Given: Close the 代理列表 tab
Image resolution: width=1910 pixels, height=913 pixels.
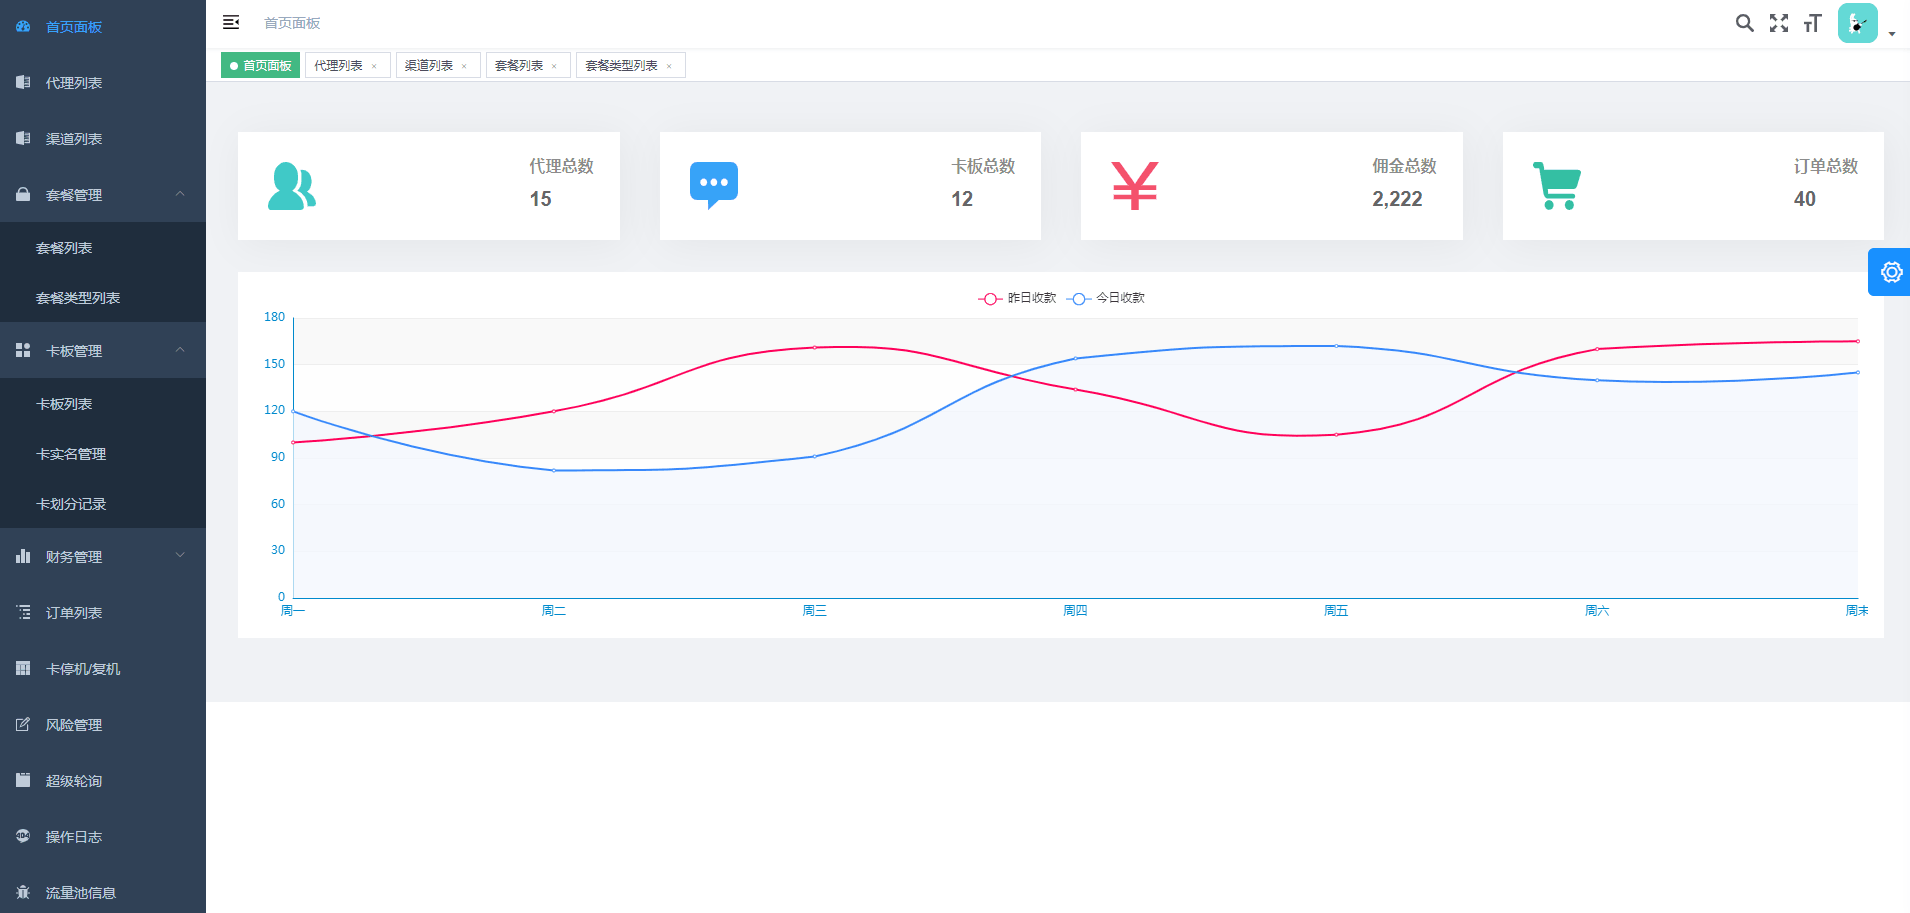Looking at the screenshot, I should tap(375, 67).
